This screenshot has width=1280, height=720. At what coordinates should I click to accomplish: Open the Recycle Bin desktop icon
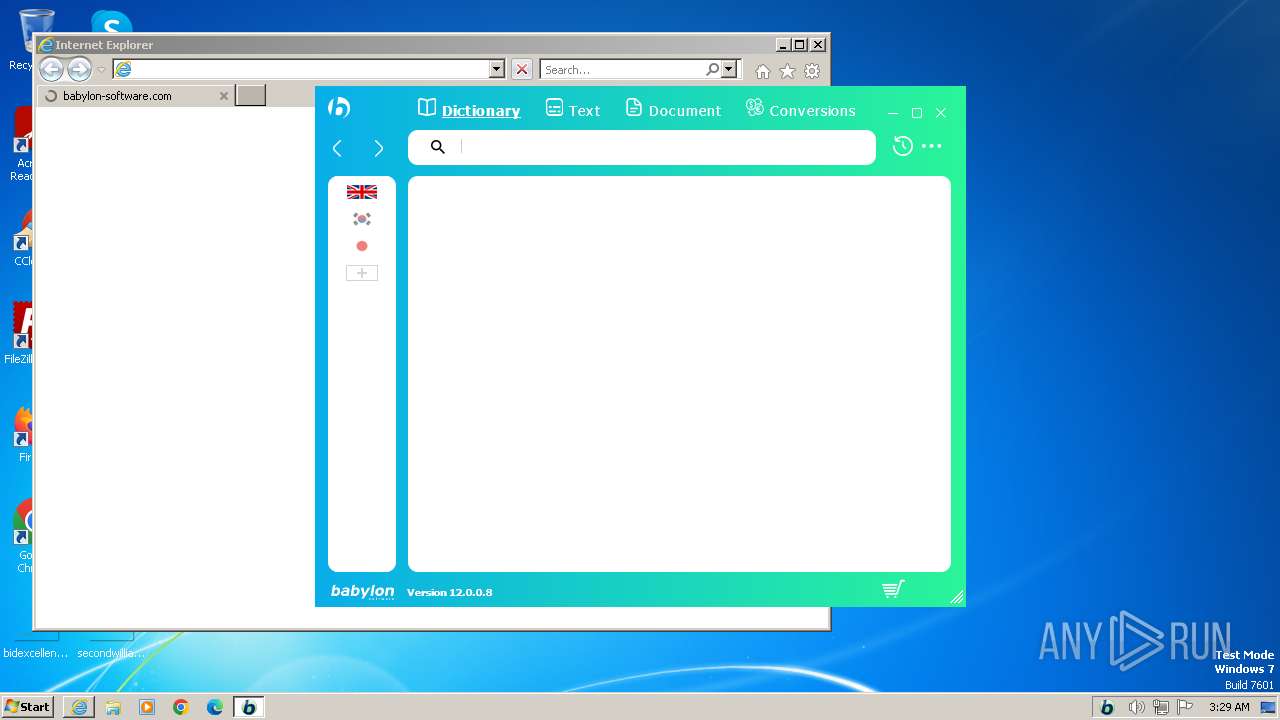click(x=37, y=38)
